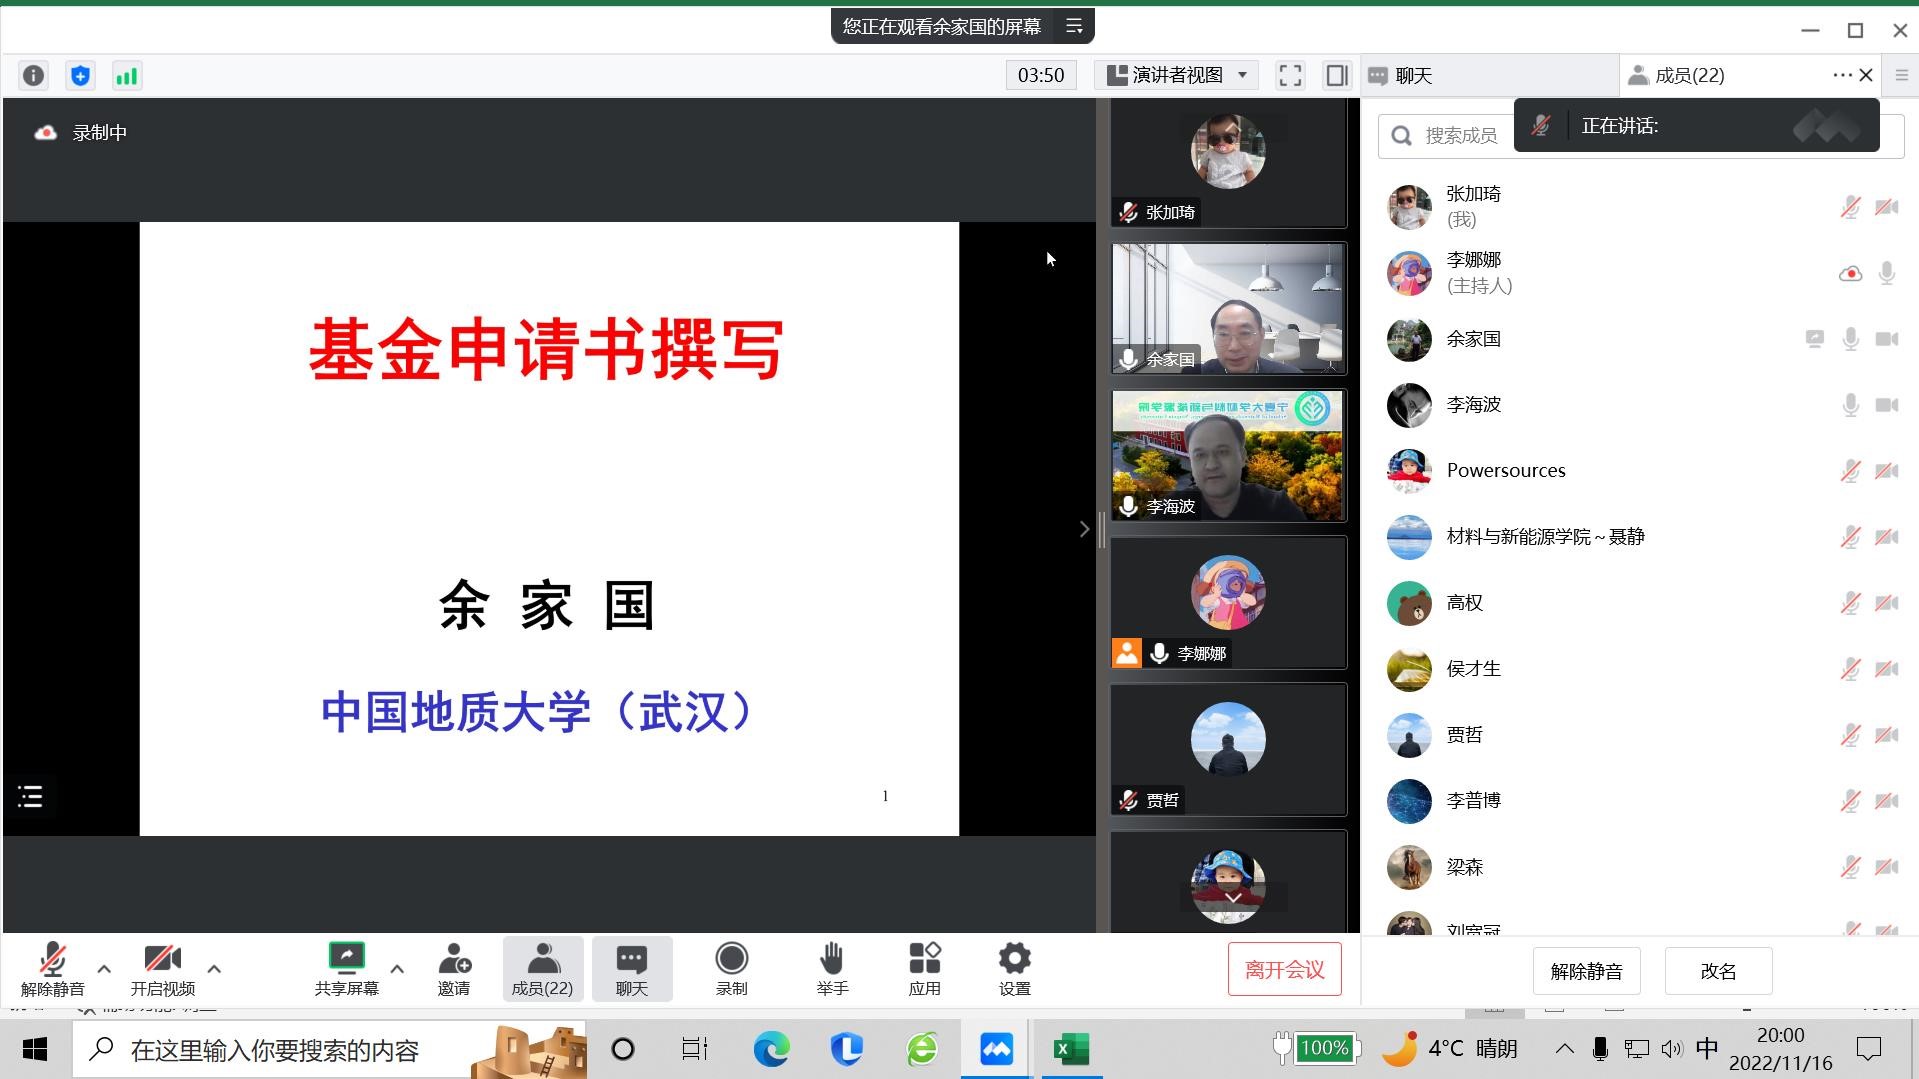Image resolution: width=1919 pixels, height=1079 pixels.
Task: Click the 改名 rename button
Action: click(1717, 971)
